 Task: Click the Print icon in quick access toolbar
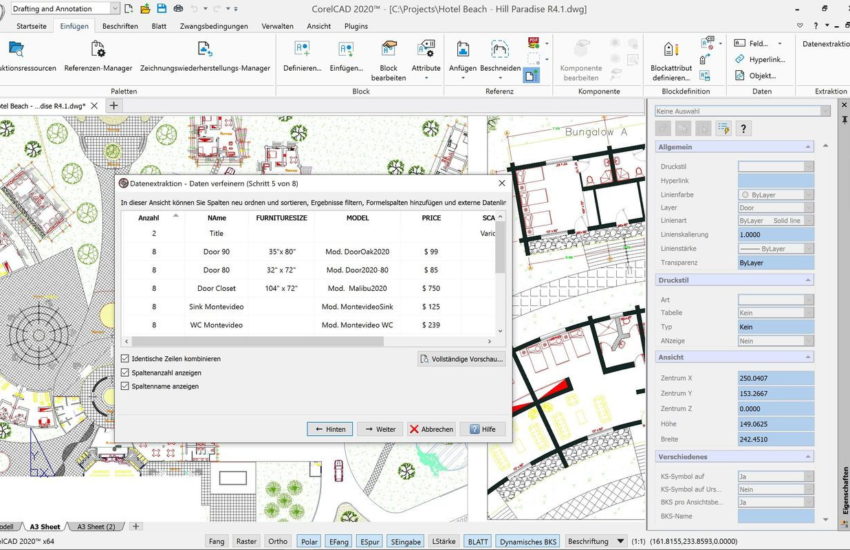coord(178,9)
